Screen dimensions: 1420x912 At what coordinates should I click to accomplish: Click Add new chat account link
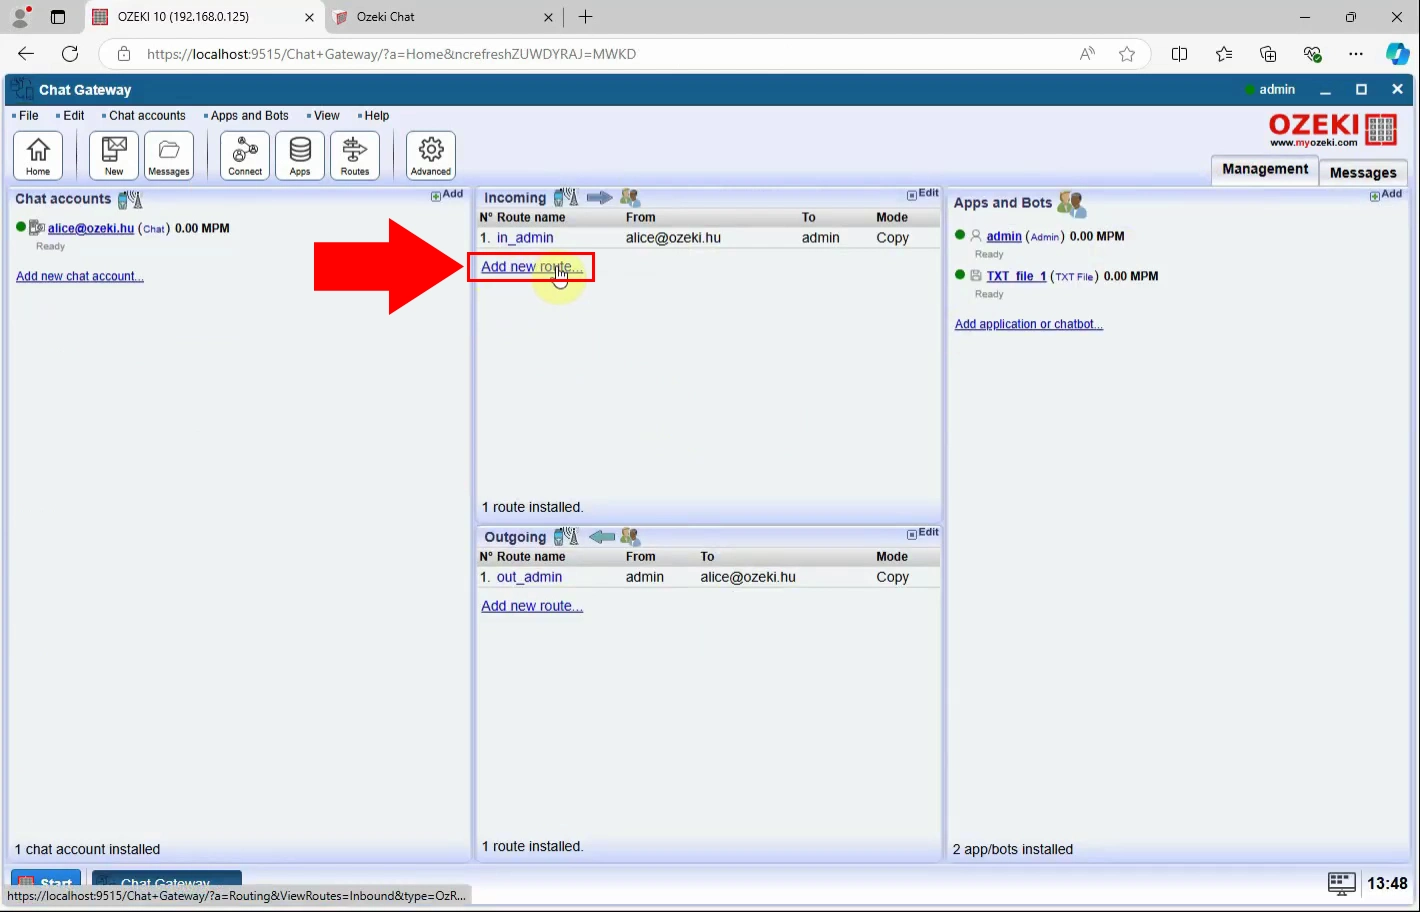point(80,276)
